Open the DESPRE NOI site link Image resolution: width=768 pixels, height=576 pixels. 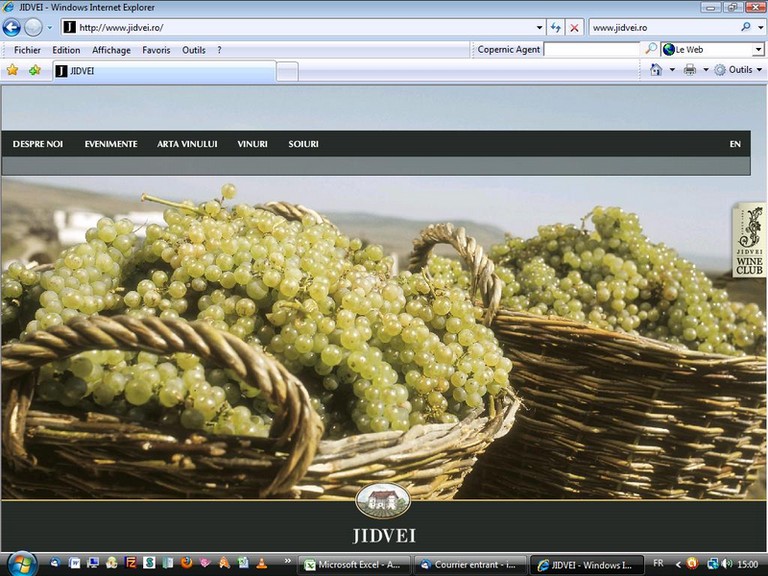coord(38,144)
